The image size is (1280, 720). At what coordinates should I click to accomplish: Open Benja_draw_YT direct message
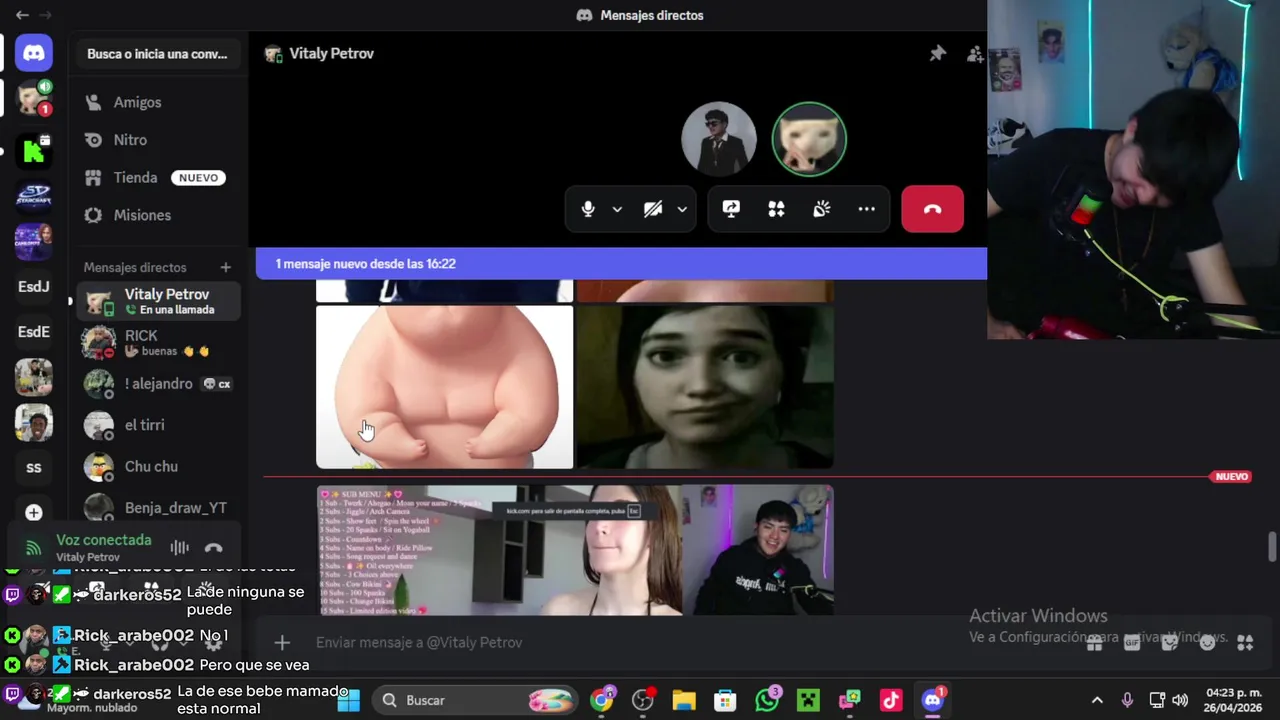[158, 507]
